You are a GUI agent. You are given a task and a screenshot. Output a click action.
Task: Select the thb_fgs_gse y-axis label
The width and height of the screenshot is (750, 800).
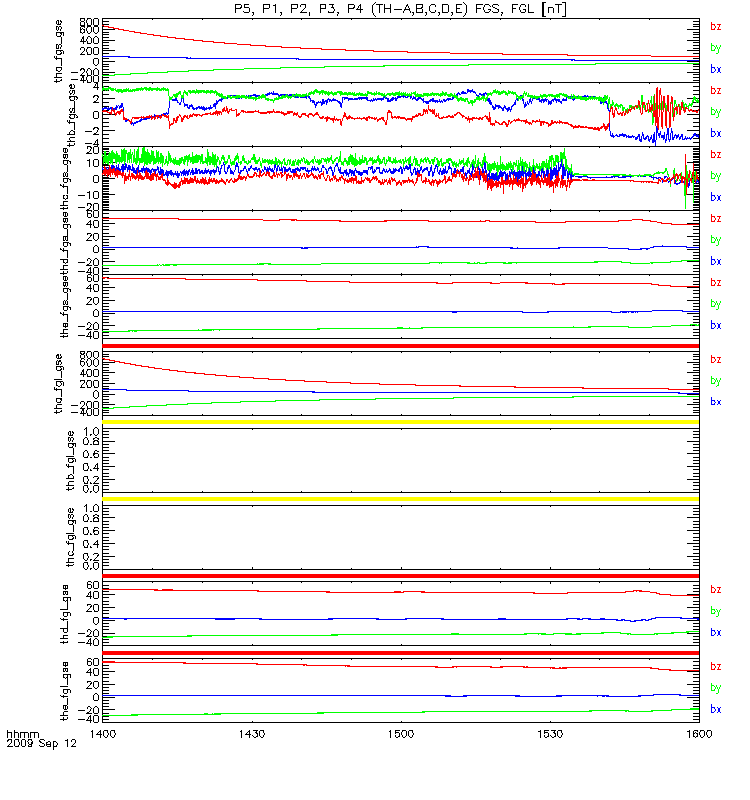pyautogui.click(x=71, y=115)
